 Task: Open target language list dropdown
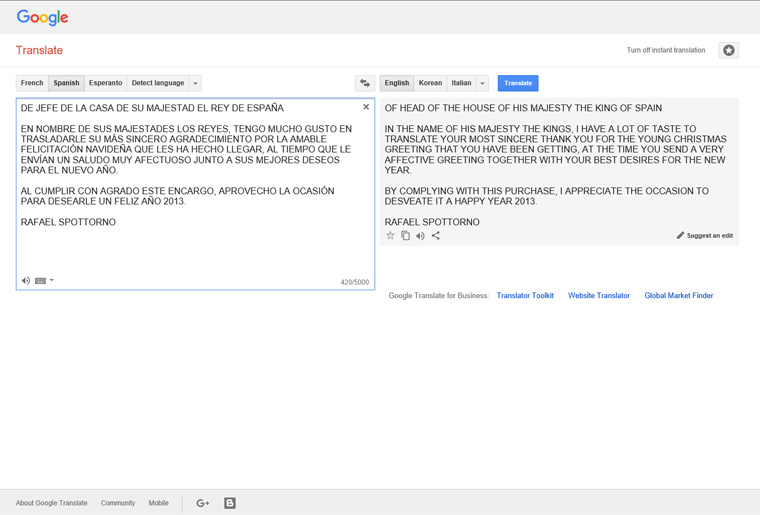coord(482,83)
